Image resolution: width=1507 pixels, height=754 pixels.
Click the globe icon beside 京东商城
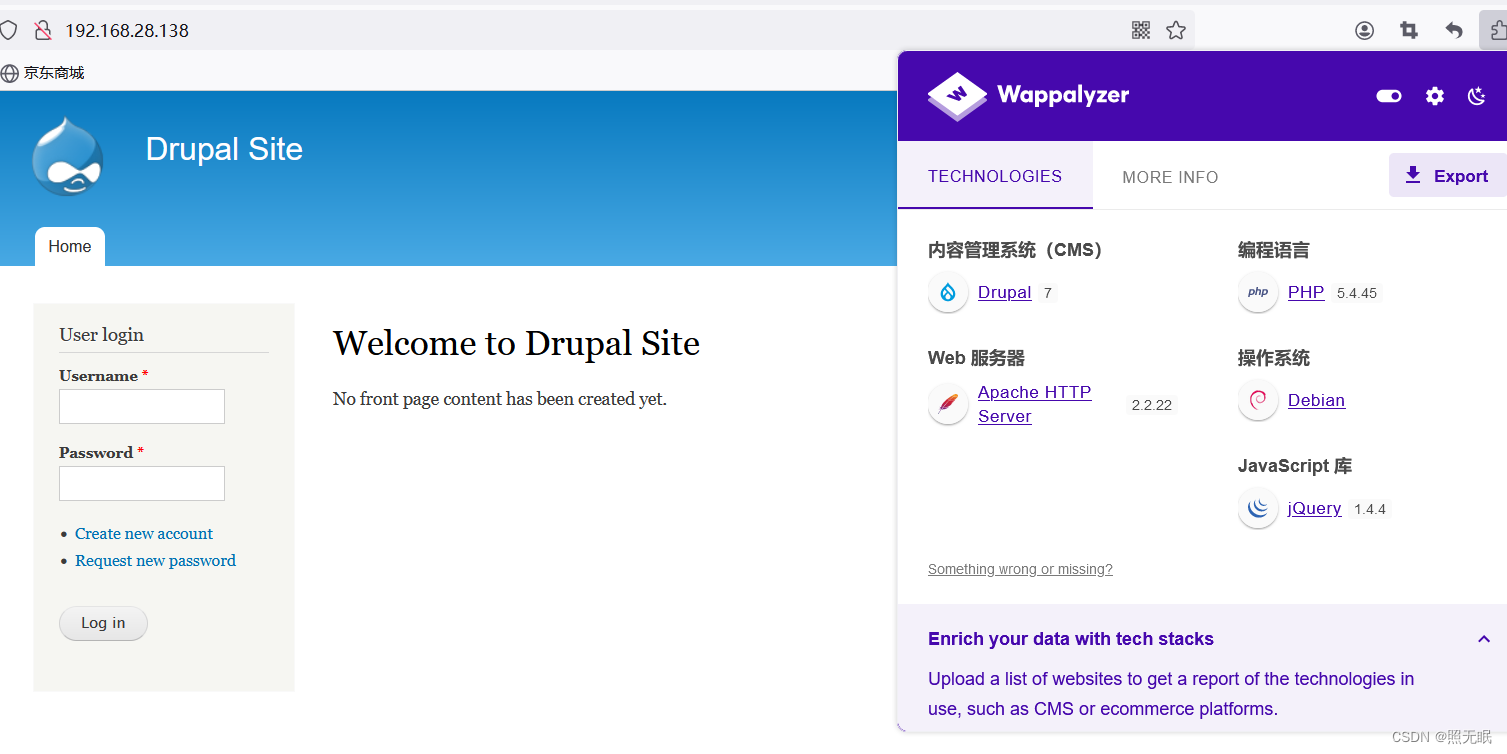pos(10,73)
